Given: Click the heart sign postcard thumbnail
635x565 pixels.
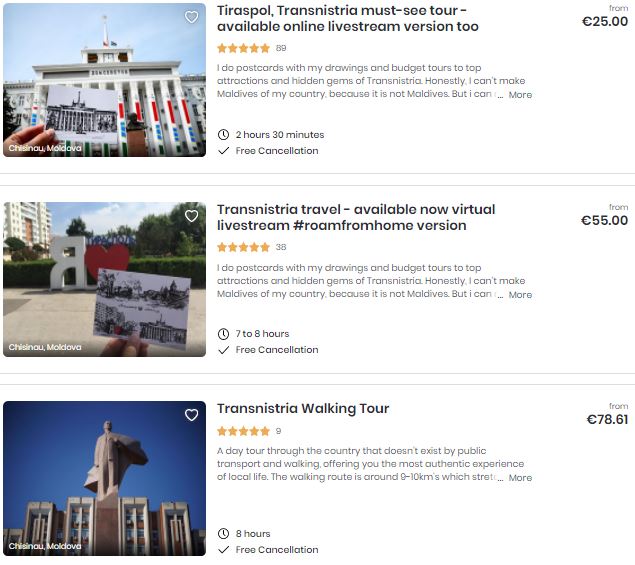Looking at the screenshot, I should [104, 279].
